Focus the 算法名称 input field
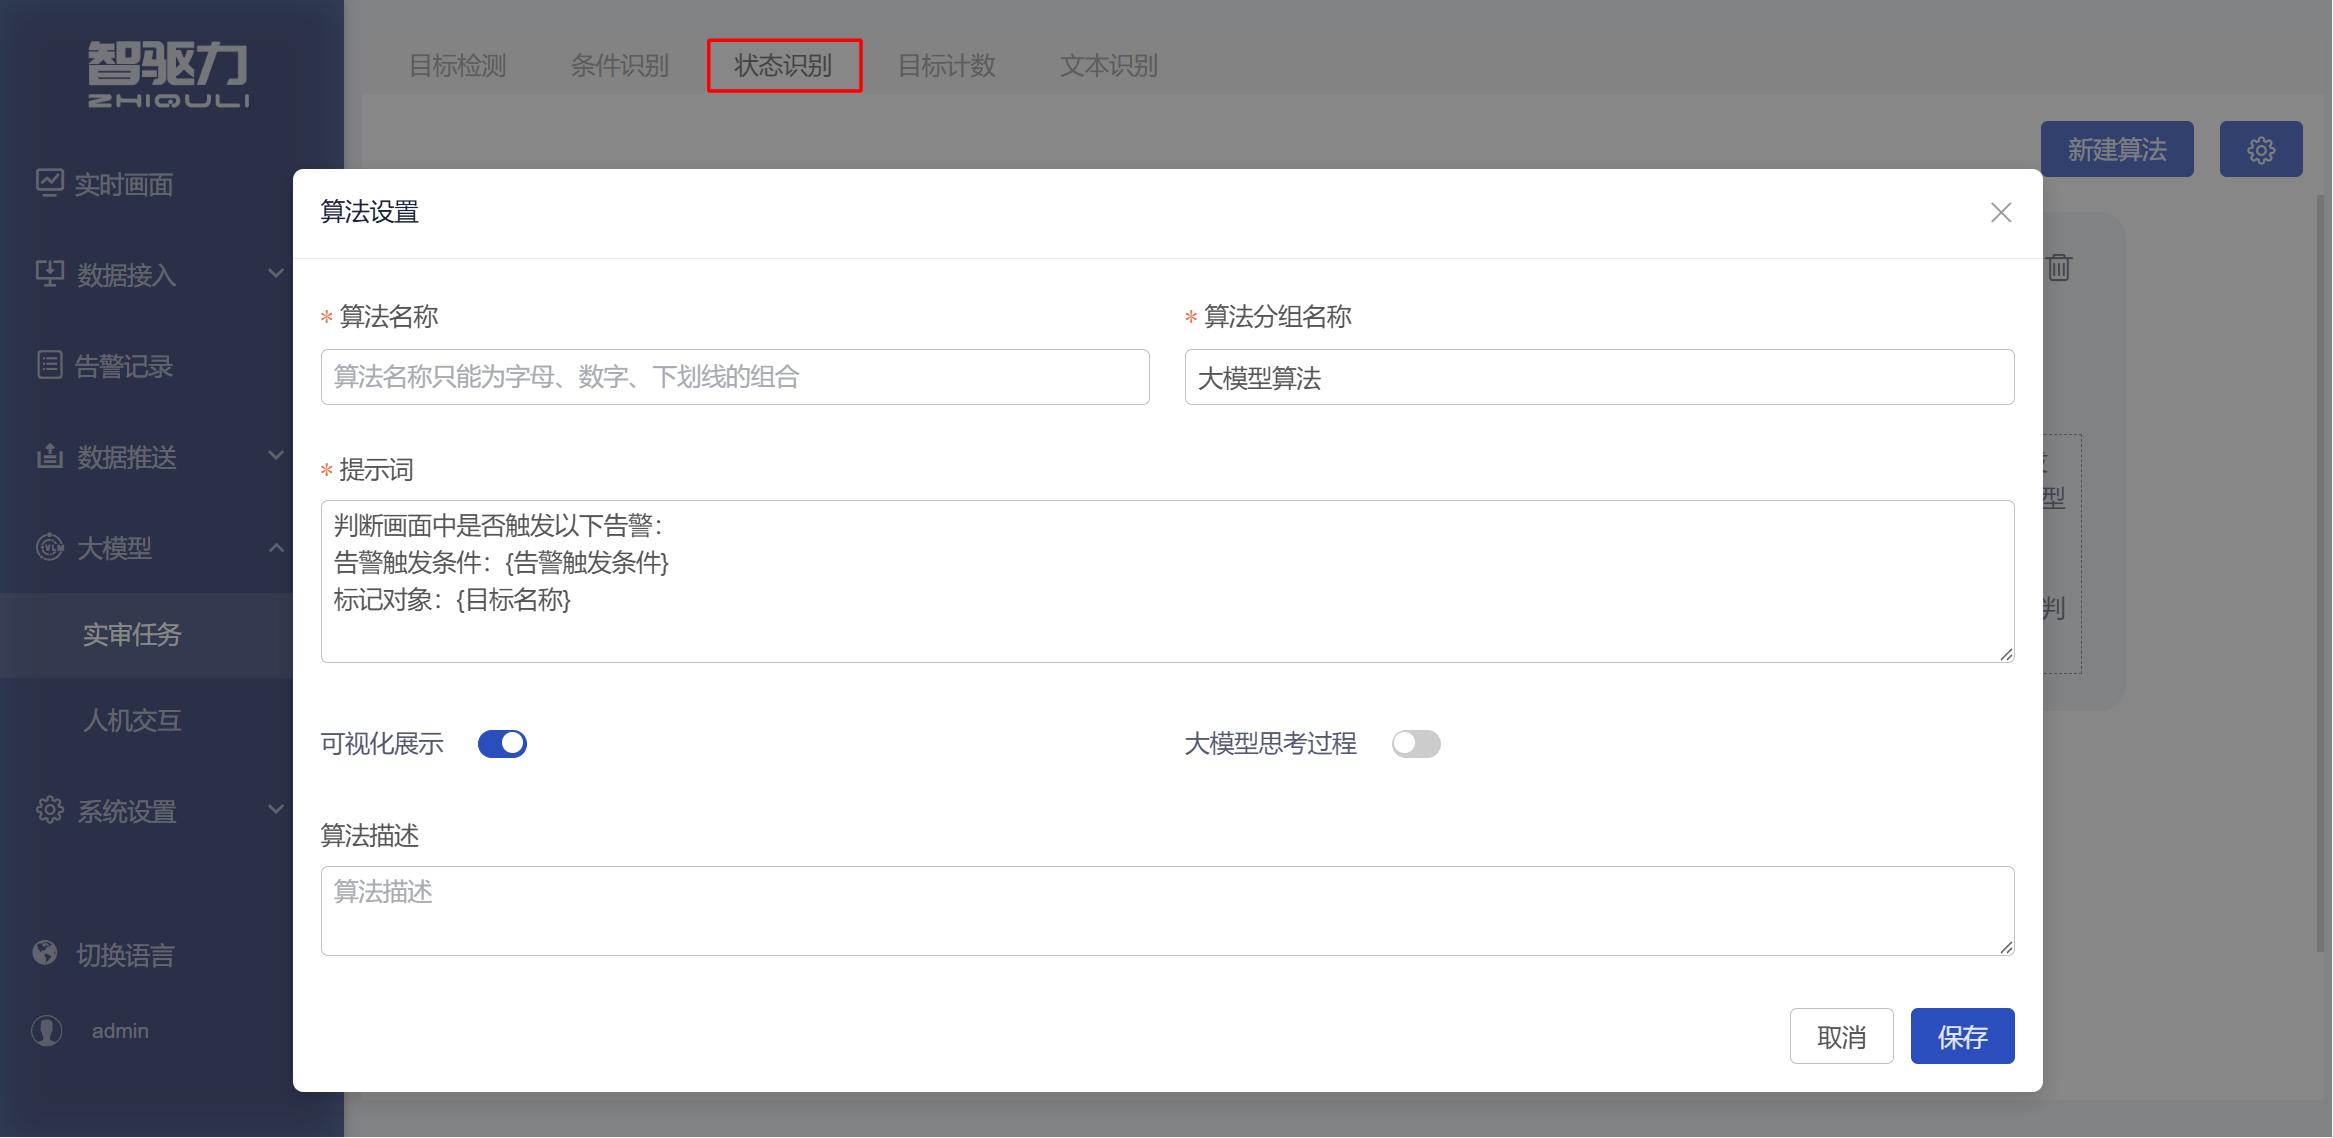The height and width of the screenshot is (1138, 2333). point(735,377)
